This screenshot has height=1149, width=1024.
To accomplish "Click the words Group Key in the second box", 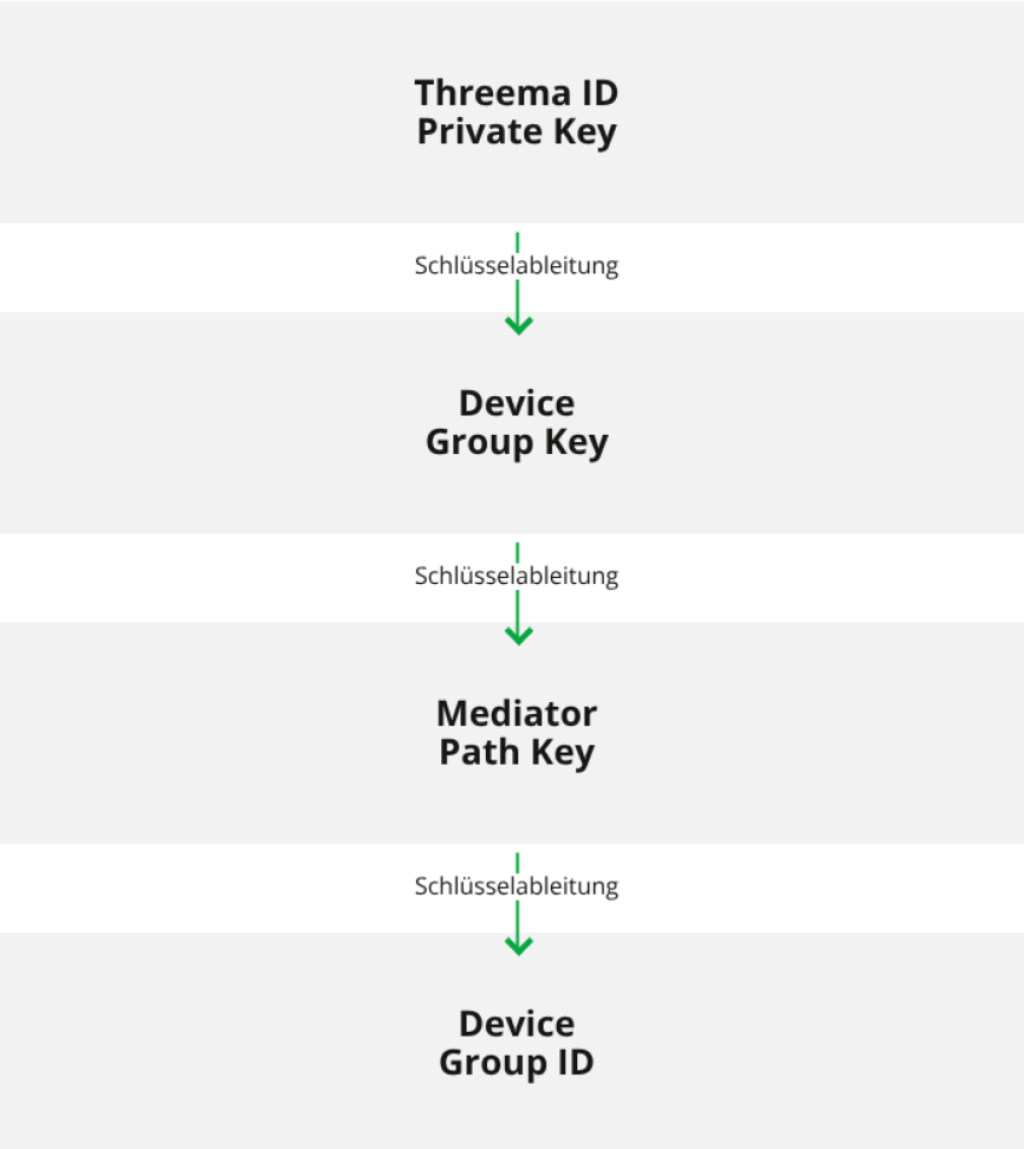I will click(517, 443).
